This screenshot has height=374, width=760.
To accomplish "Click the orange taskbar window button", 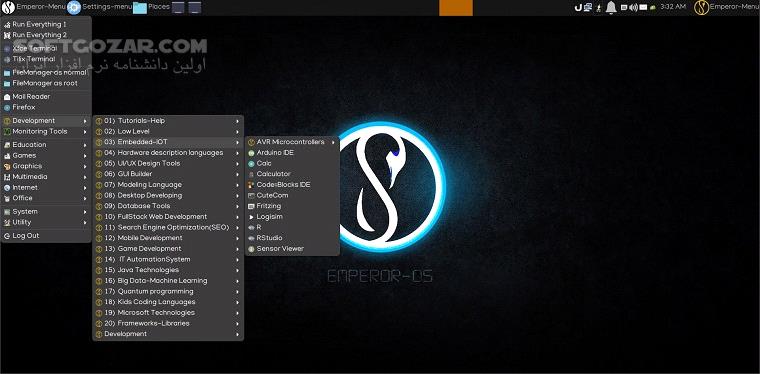I will (456, 8).
